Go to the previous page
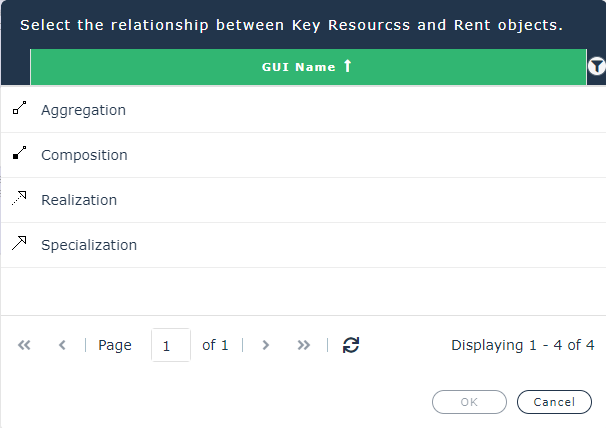 pos(62,345)
